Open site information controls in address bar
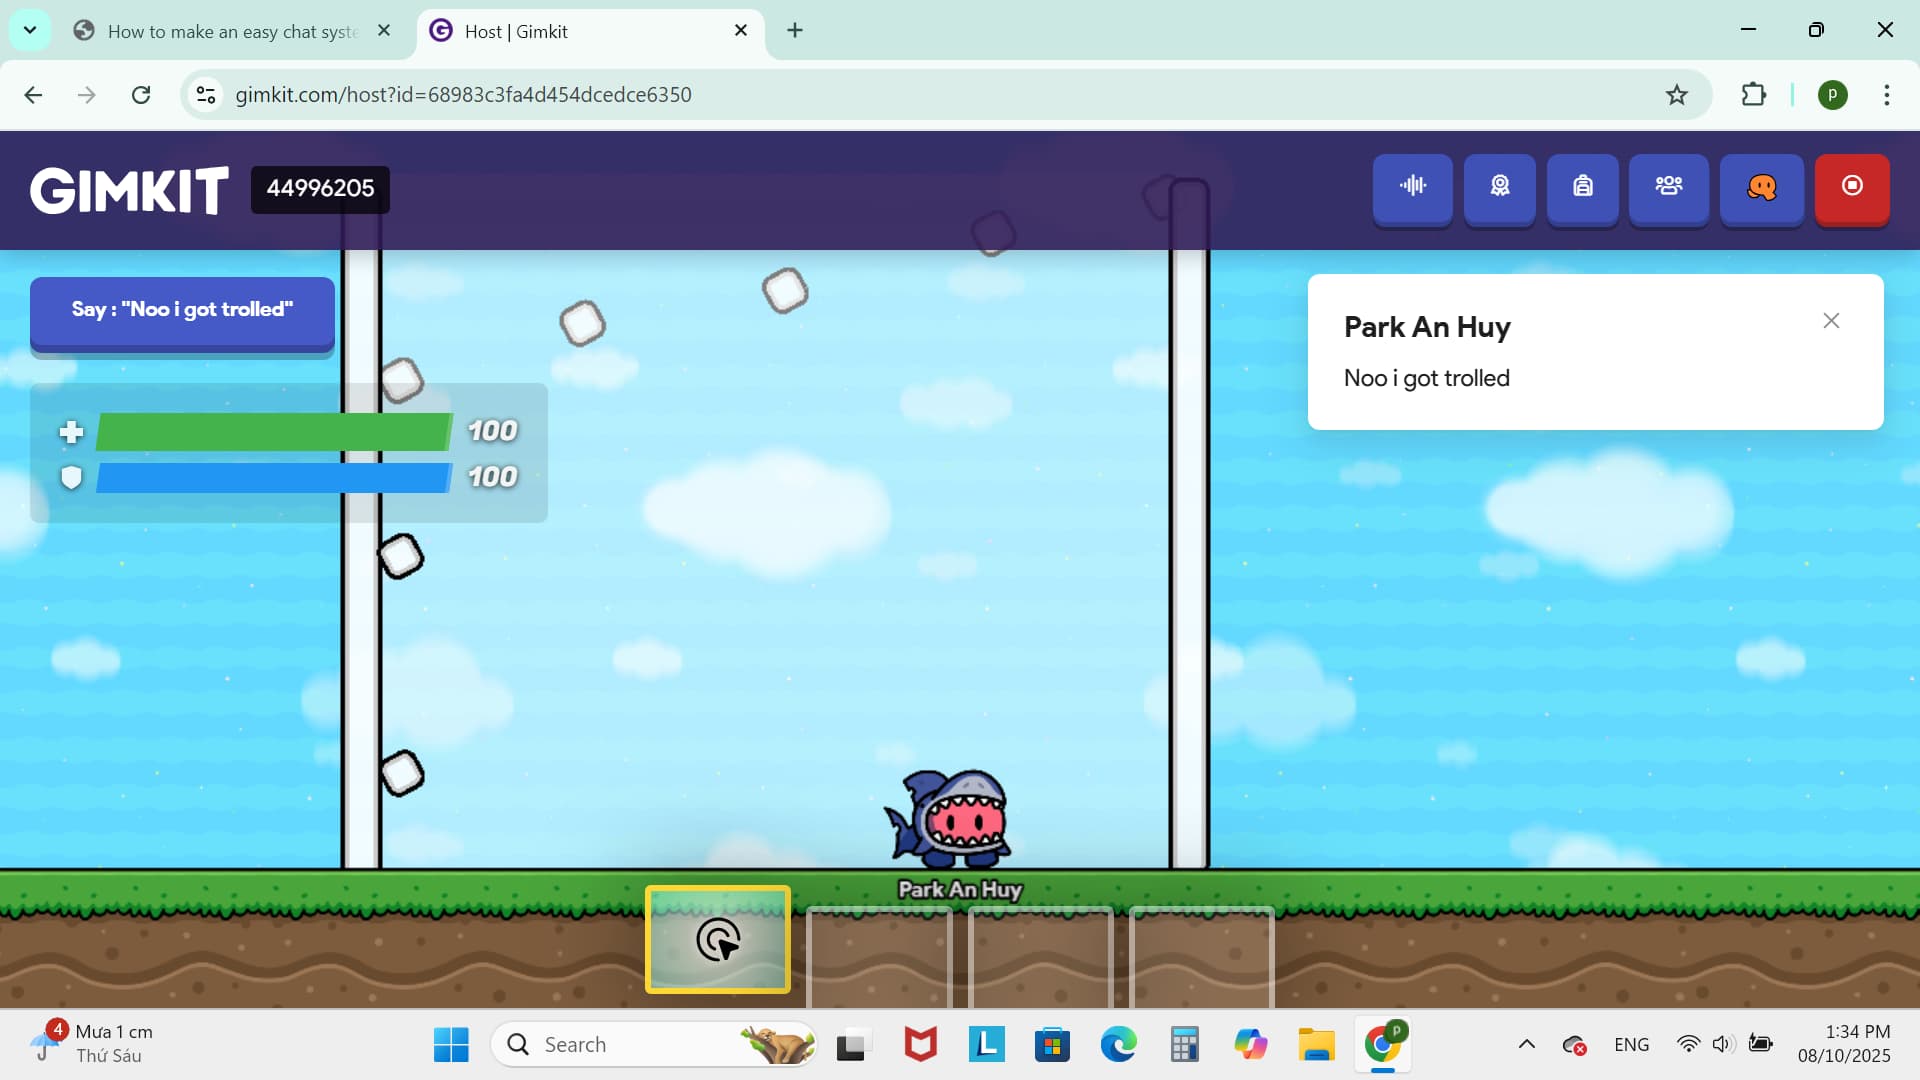The height and width of the screenshot is (1080, 1920). click(x=206, y=95)
